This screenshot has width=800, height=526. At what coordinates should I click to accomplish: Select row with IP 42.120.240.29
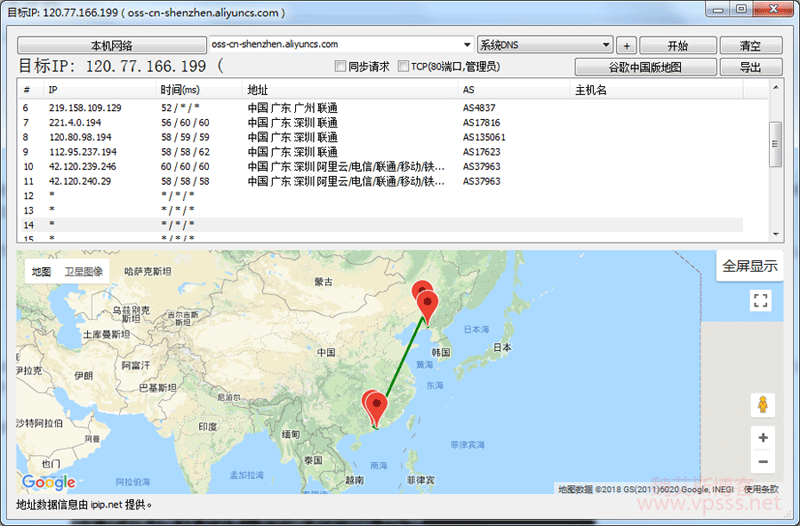(x=382, y=181)
